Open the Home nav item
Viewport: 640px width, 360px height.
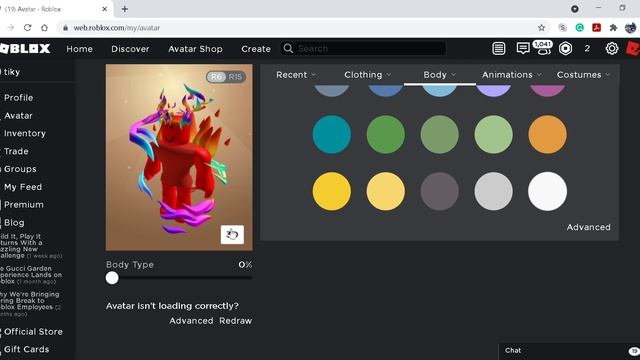pyautogui.click(x=80, y=49)
